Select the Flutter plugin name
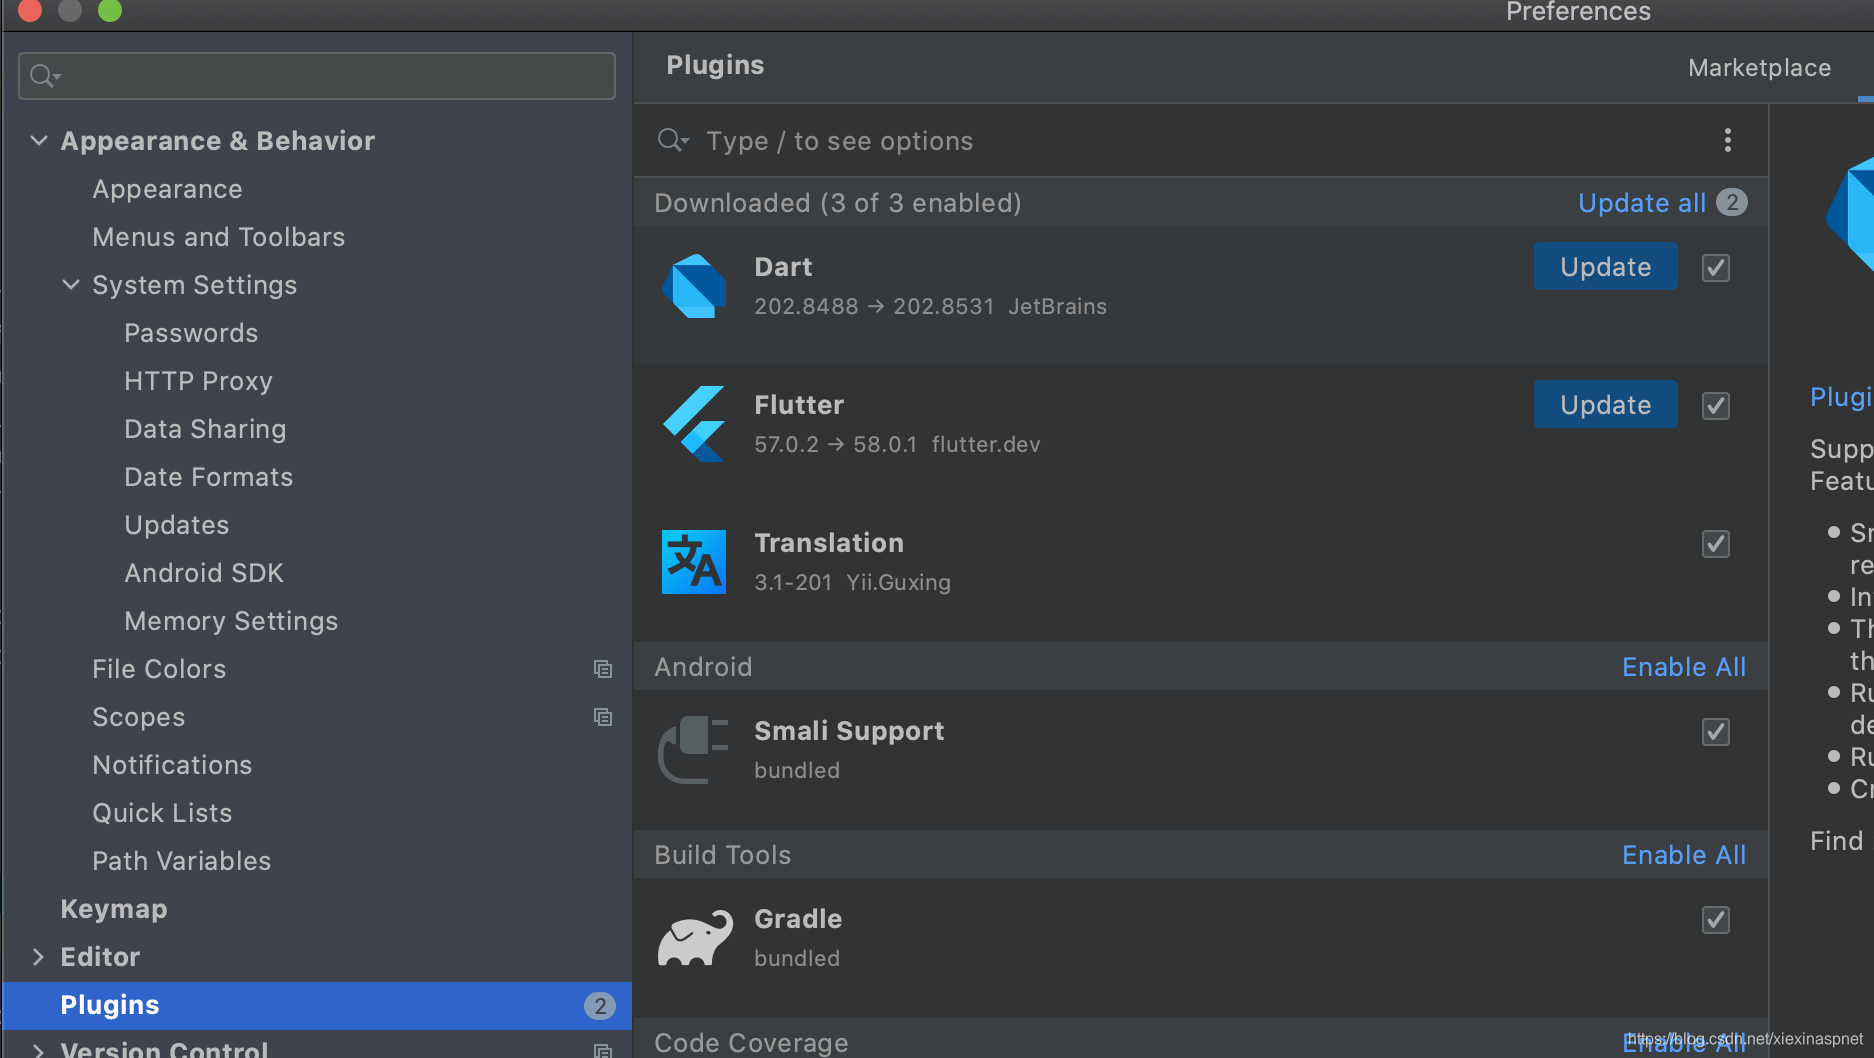The height and width of the screenshot is (1058, 1874). pyautogui.click(x=799, y=405)
